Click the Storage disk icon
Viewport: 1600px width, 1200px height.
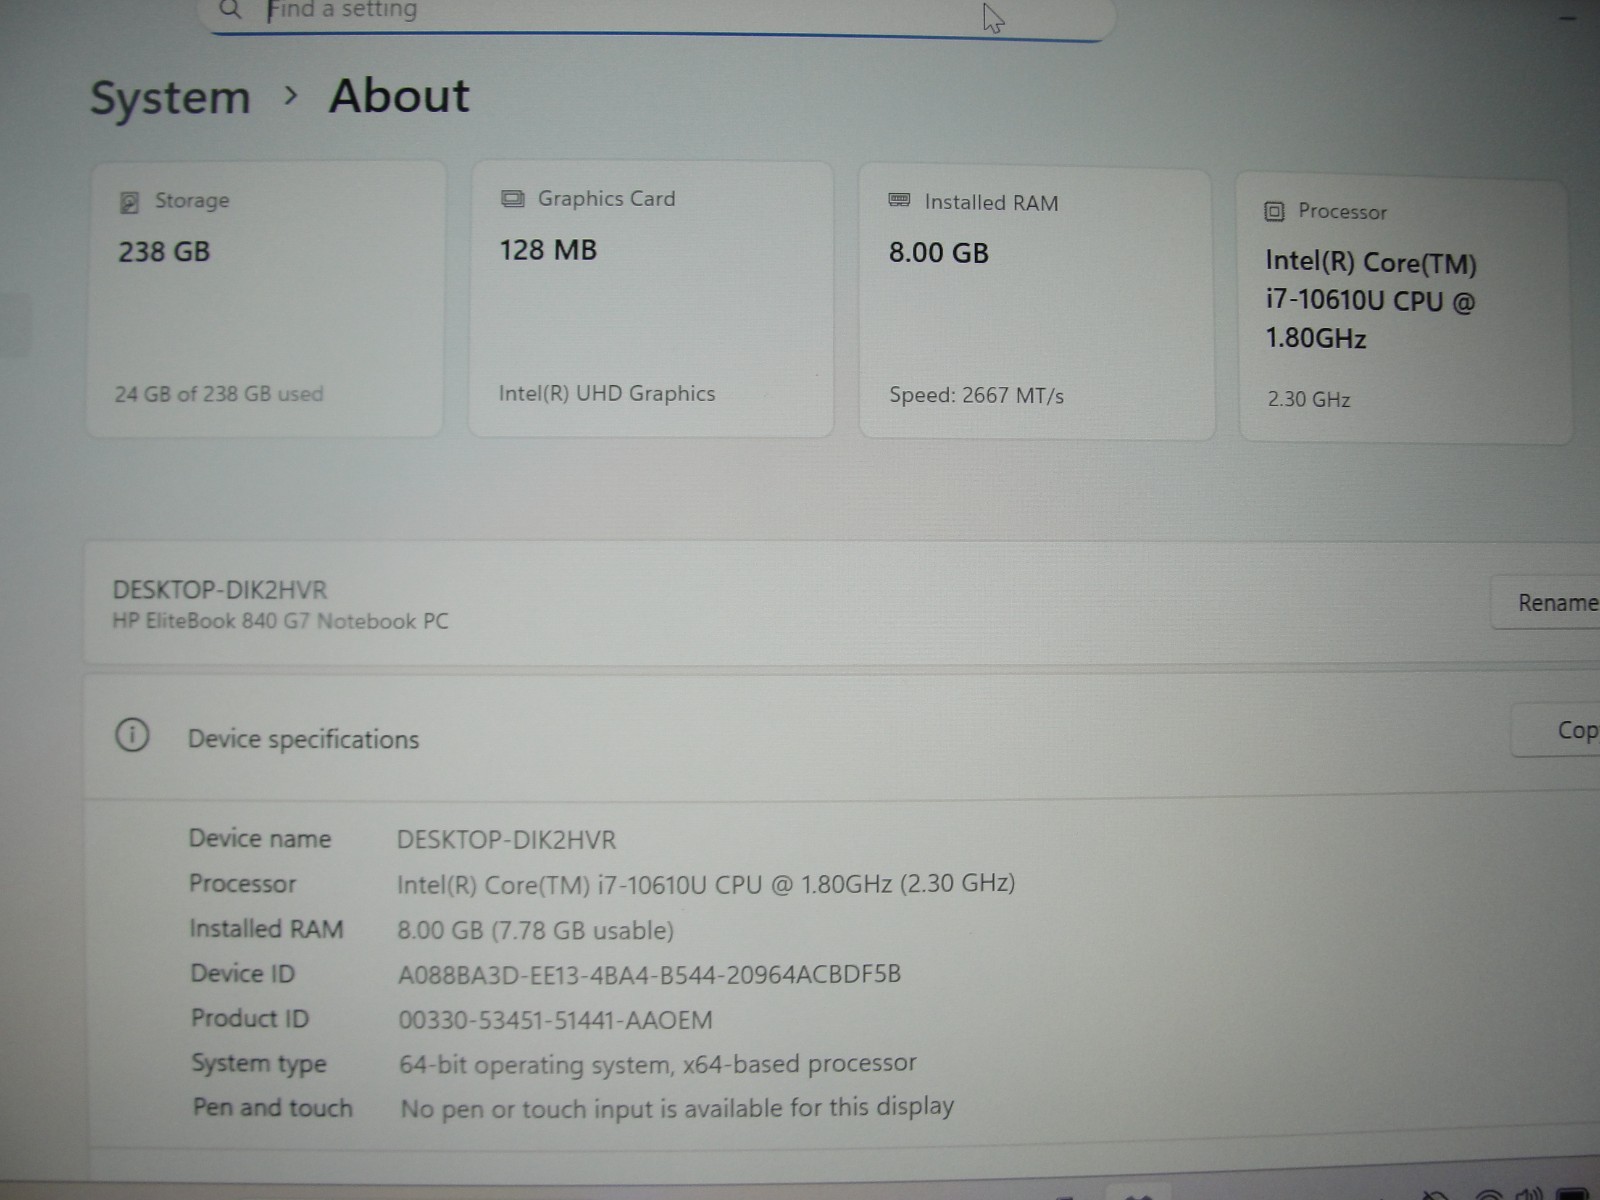[x=129, y=203]
